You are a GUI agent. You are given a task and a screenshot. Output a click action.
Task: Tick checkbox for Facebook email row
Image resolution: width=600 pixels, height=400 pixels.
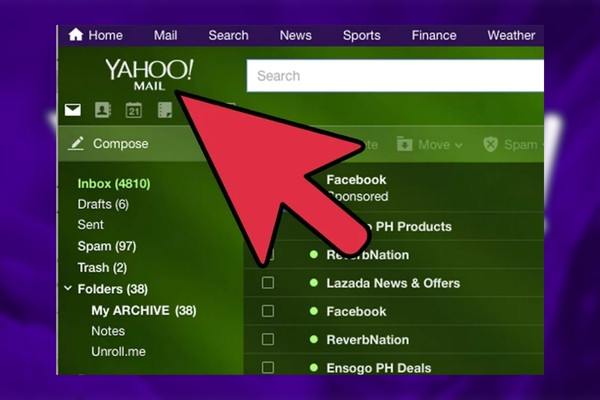coord(268,311)
